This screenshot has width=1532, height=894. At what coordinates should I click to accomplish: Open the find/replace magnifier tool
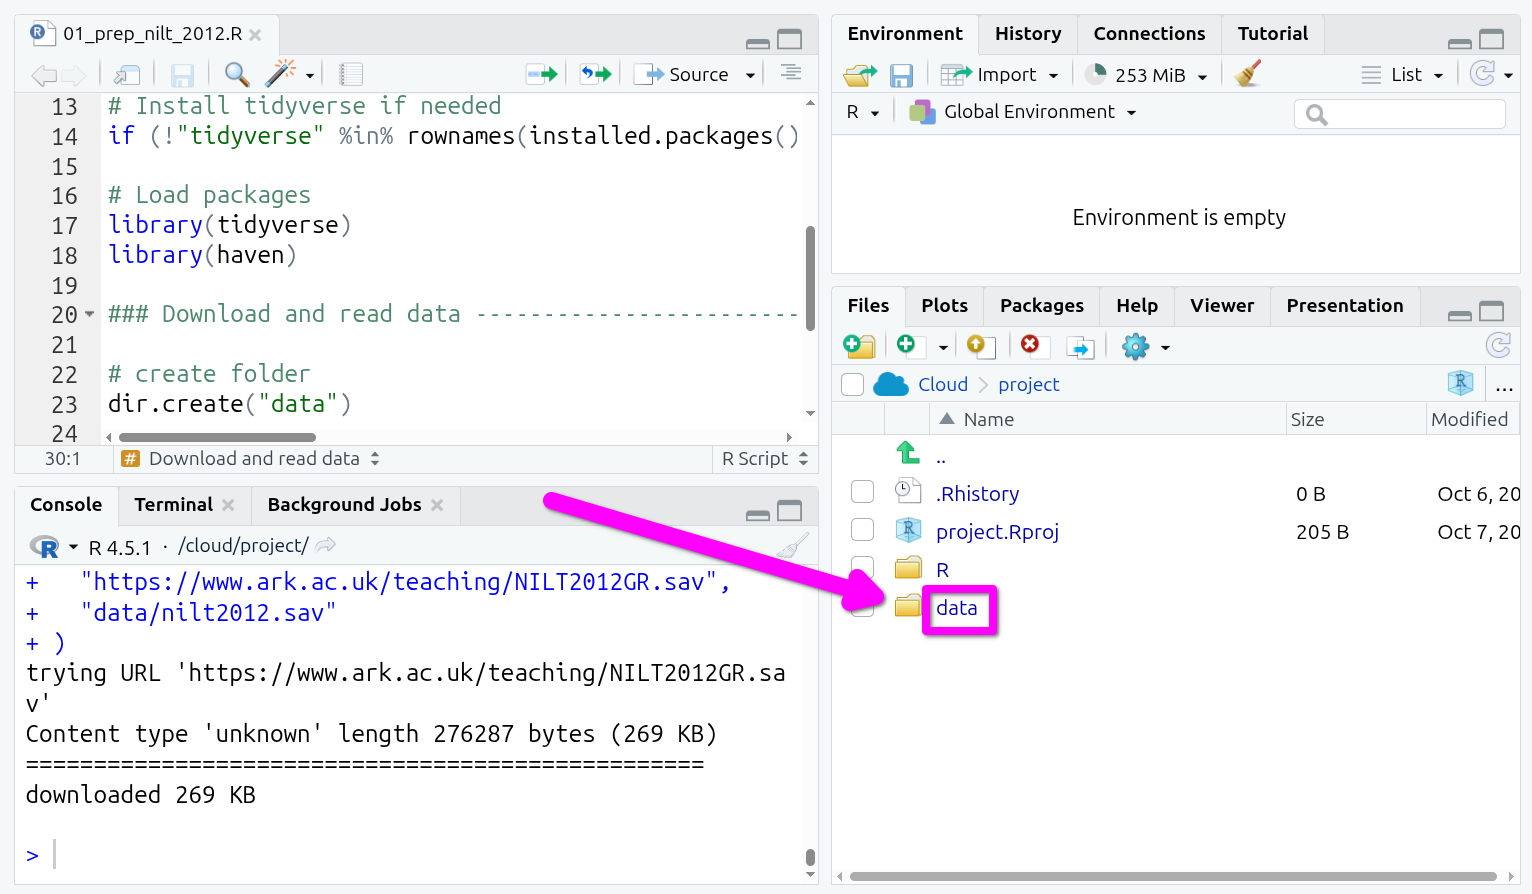click(236, 74)
